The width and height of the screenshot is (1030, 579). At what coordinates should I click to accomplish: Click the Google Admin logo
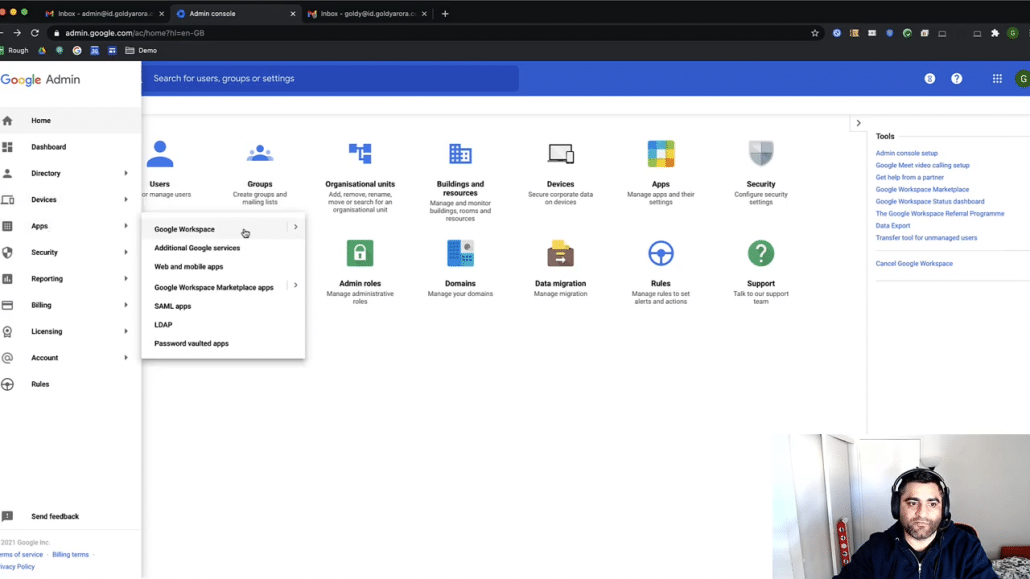40,80
